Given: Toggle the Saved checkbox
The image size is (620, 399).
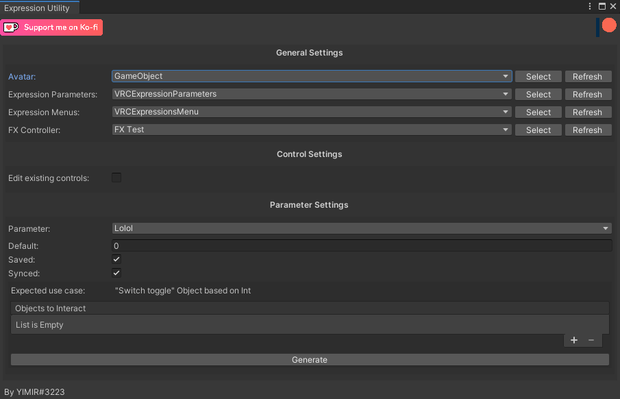Looking at the screenshot, I should [x=116, y=259].
